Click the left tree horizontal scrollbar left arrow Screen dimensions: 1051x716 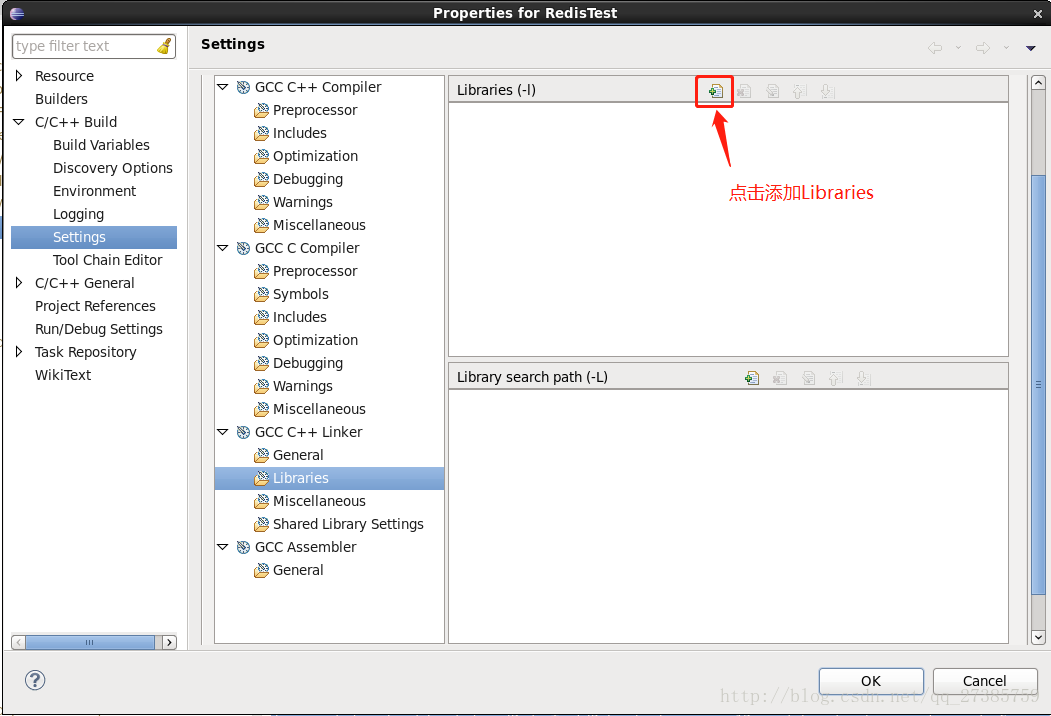[x=19, y=642]
